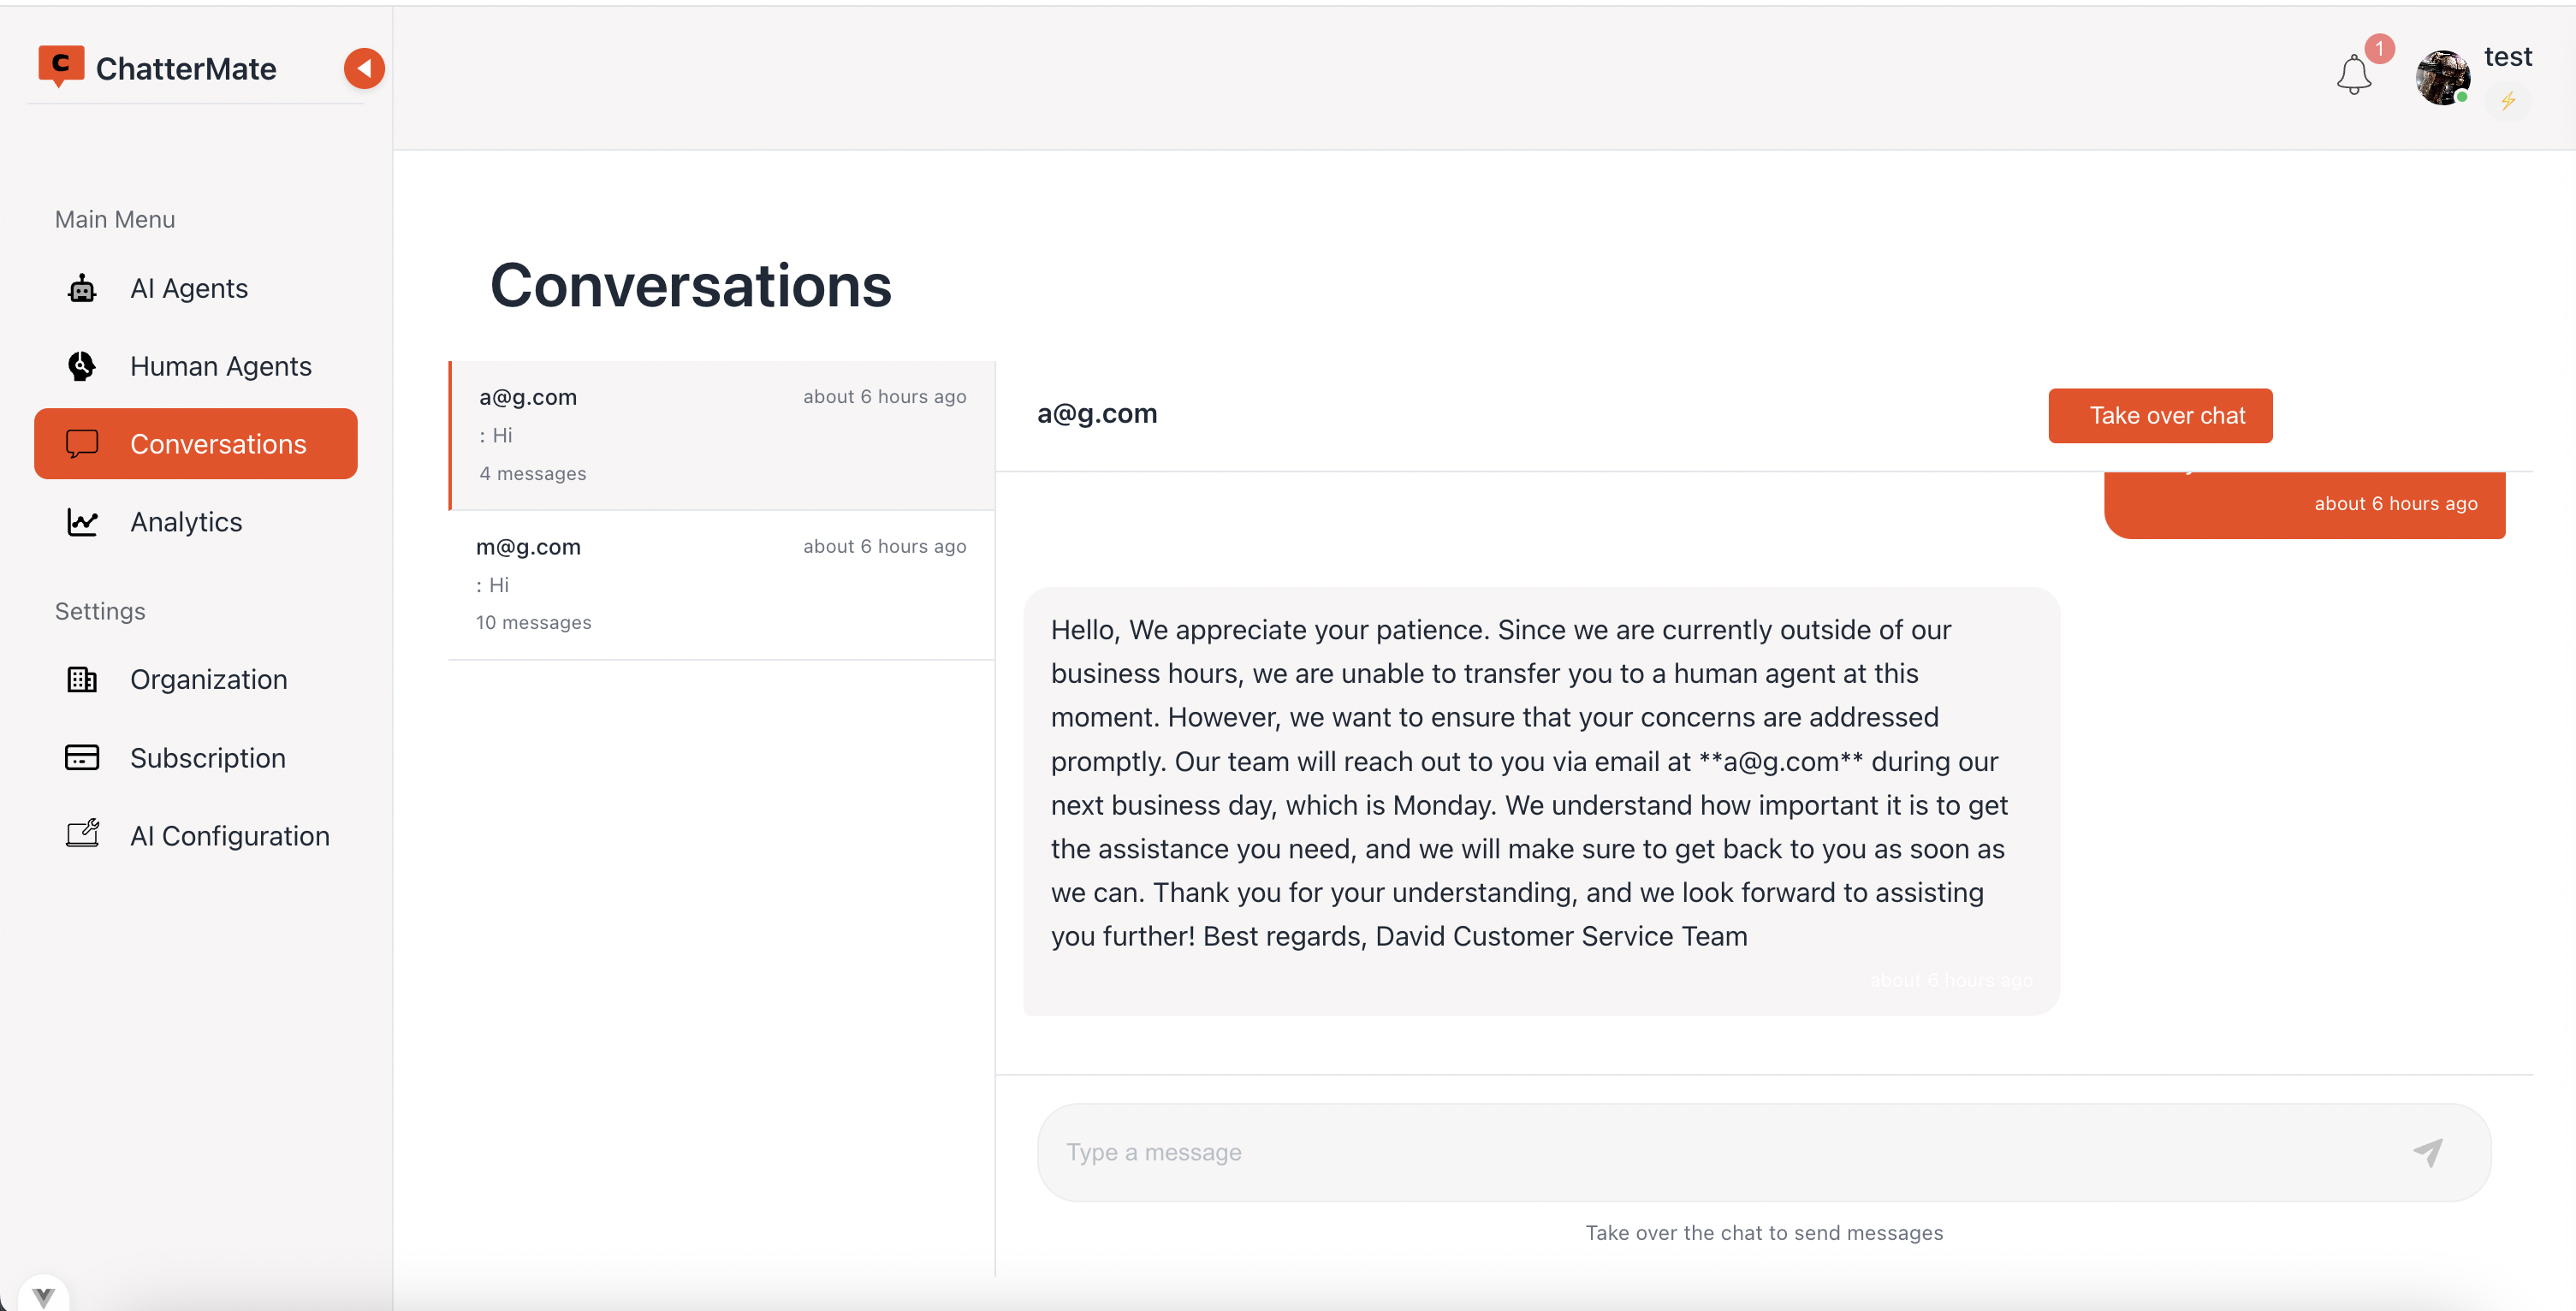Screen dimensions: 2576x1311
Task: Click the a@g.com chat header name
Action: point(1097,414)
